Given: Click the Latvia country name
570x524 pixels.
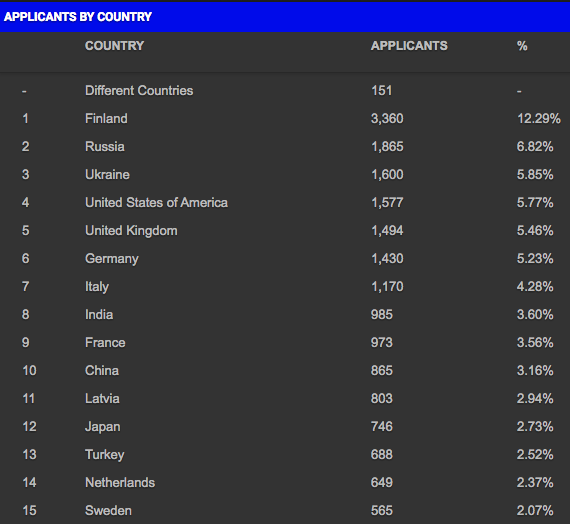Looking at the screenshot, I should coord(102,399).
